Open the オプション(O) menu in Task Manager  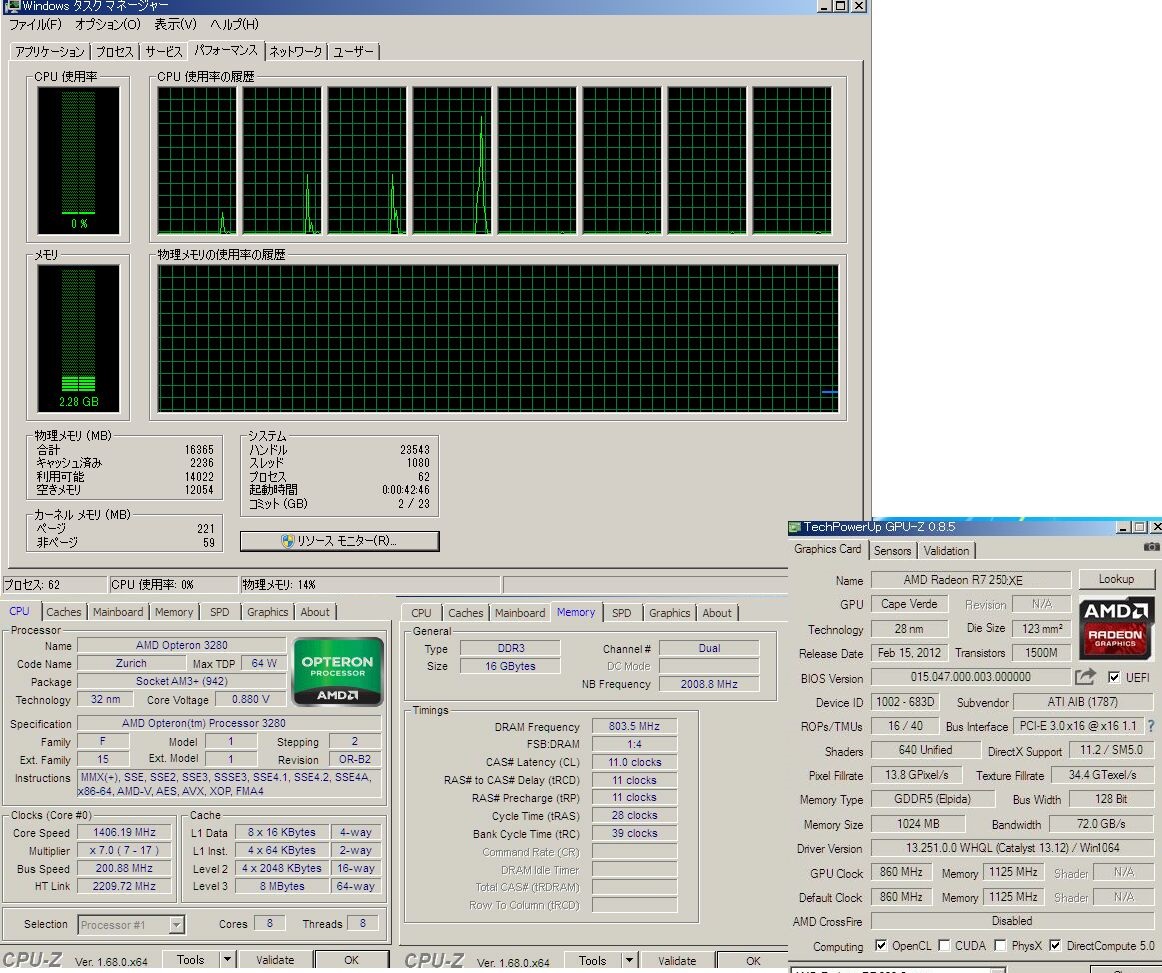pyautogui.click(x=108, y=24)
